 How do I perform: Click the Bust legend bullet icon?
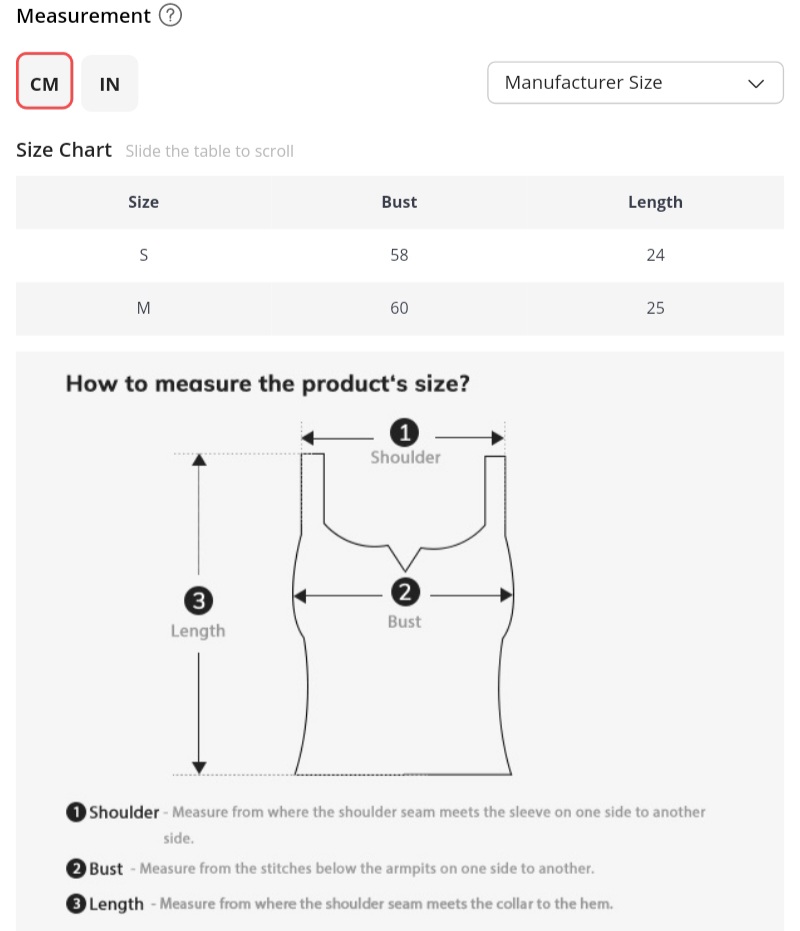click(x=75, y=868)
